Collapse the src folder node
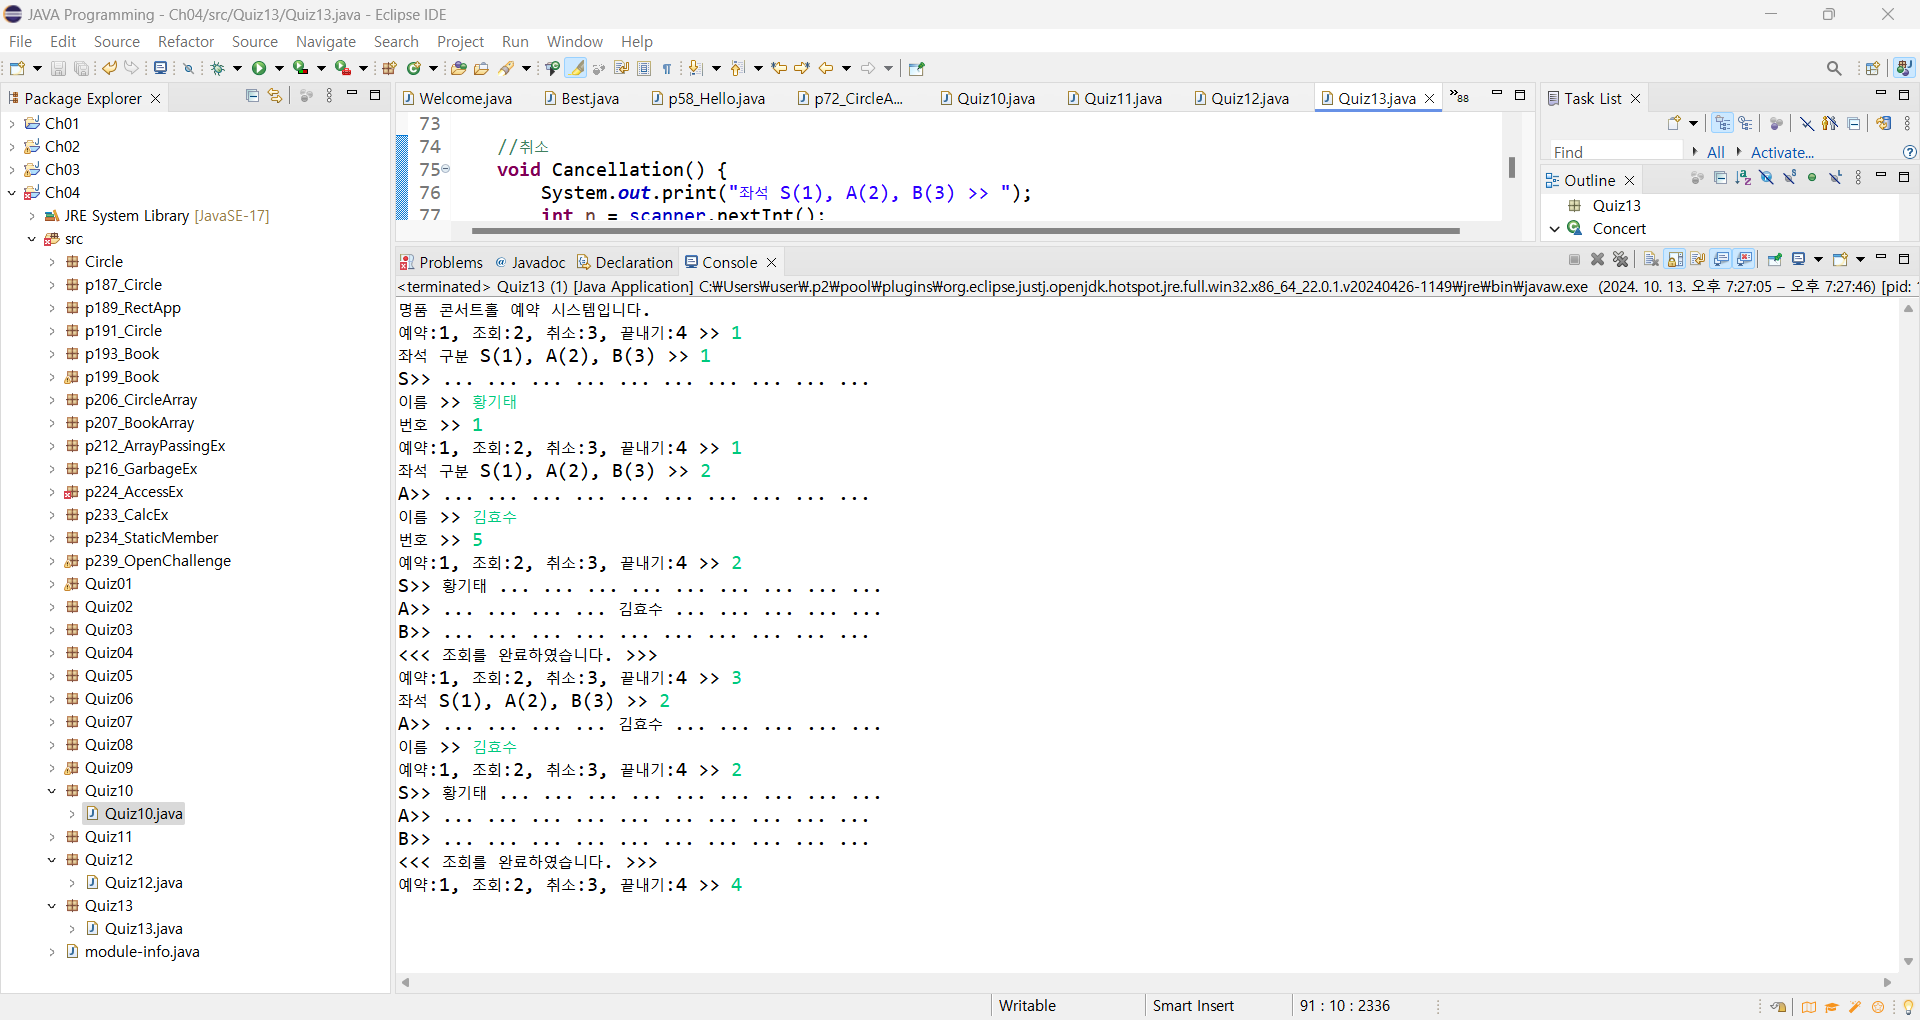The width and height of the screenshot is (1920, 1020). coord(32,239)
